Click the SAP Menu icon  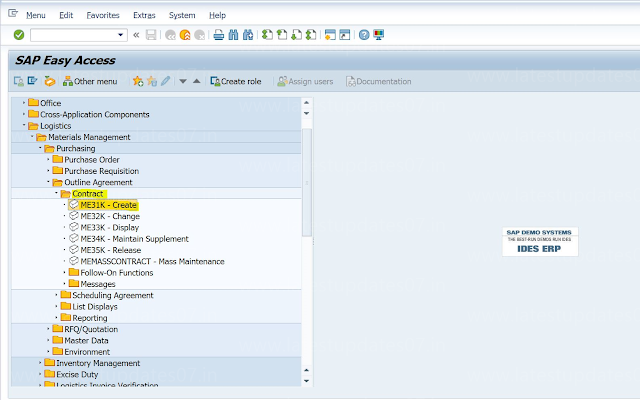[x=33, y=81]
